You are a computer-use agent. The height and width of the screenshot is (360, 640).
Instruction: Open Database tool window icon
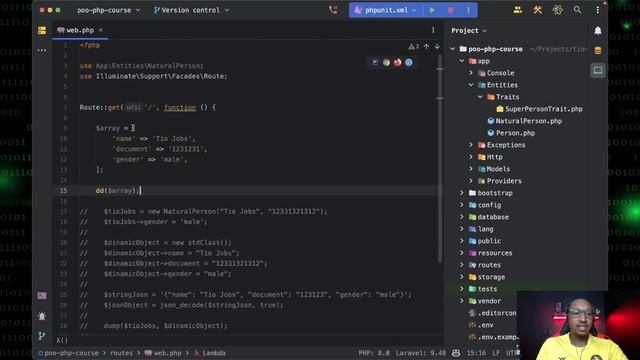pyautogui.click(x=598, y=51)
